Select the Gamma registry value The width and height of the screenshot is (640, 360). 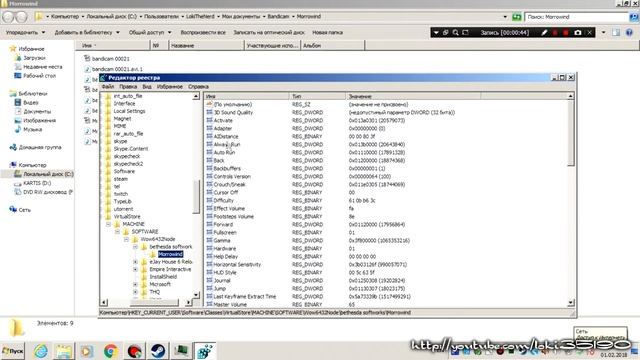222,240
